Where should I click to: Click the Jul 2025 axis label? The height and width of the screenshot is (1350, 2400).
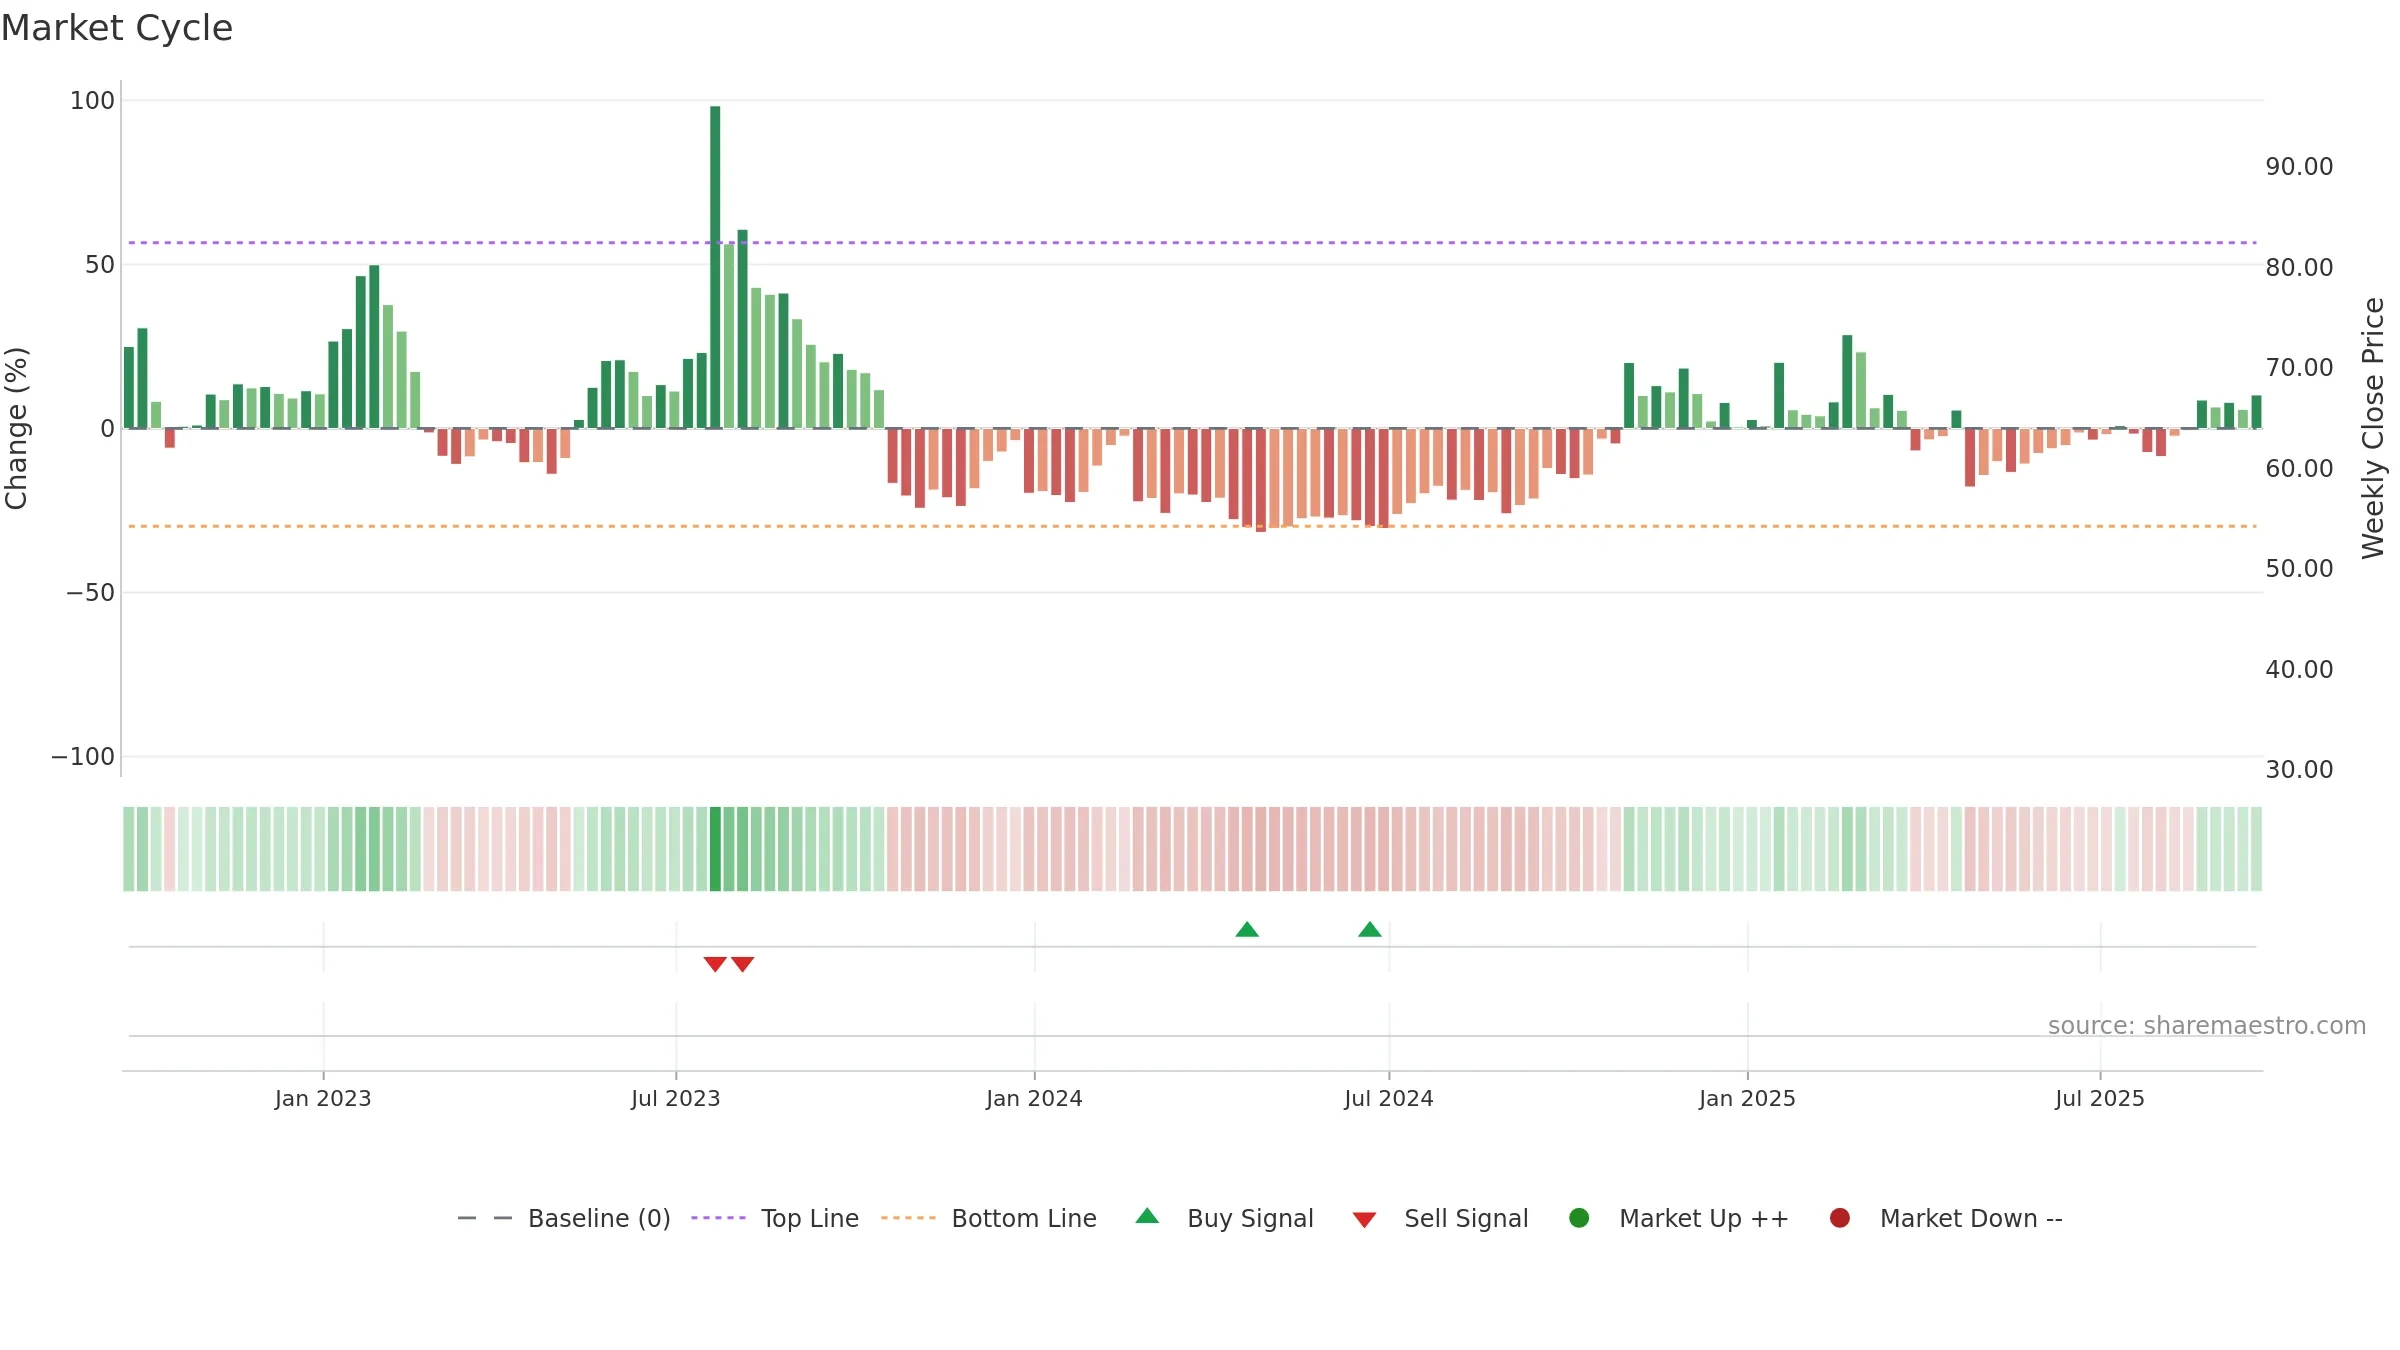pos(2100,1099)
